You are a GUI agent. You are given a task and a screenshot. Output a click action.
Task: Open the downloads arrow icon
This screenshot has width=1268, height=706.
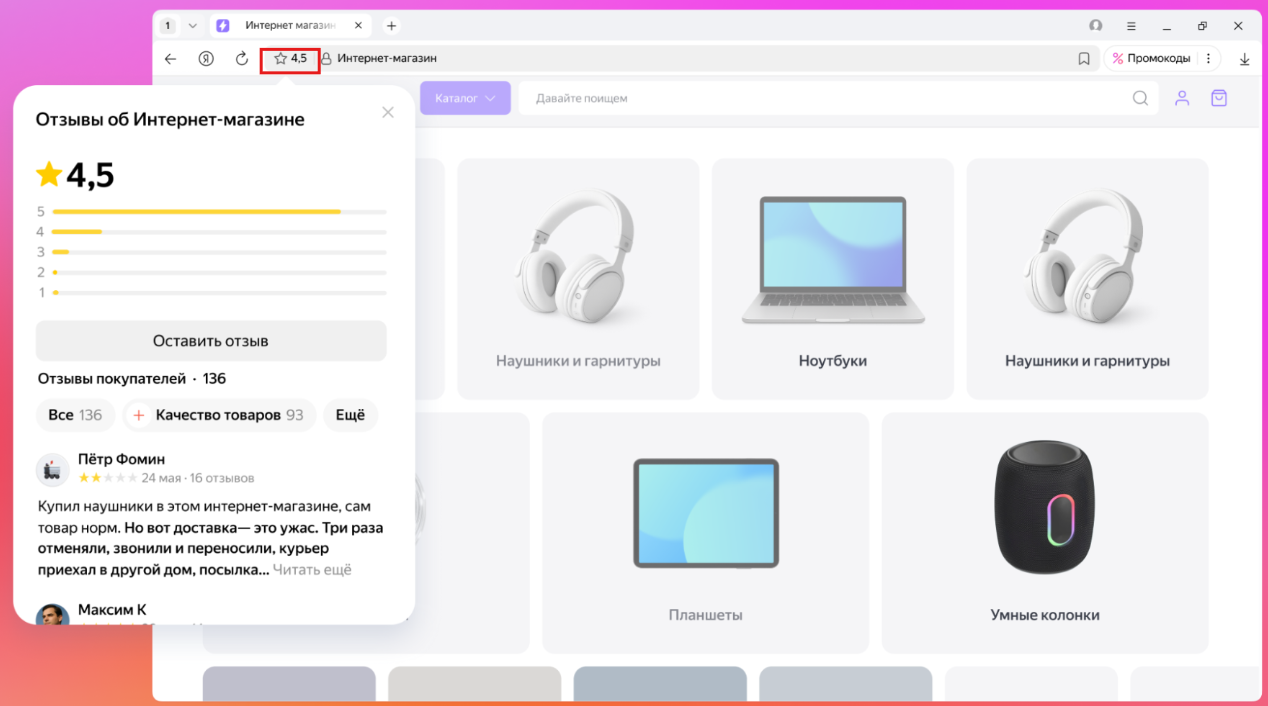pyautogui.click(x=1245, y=59)
